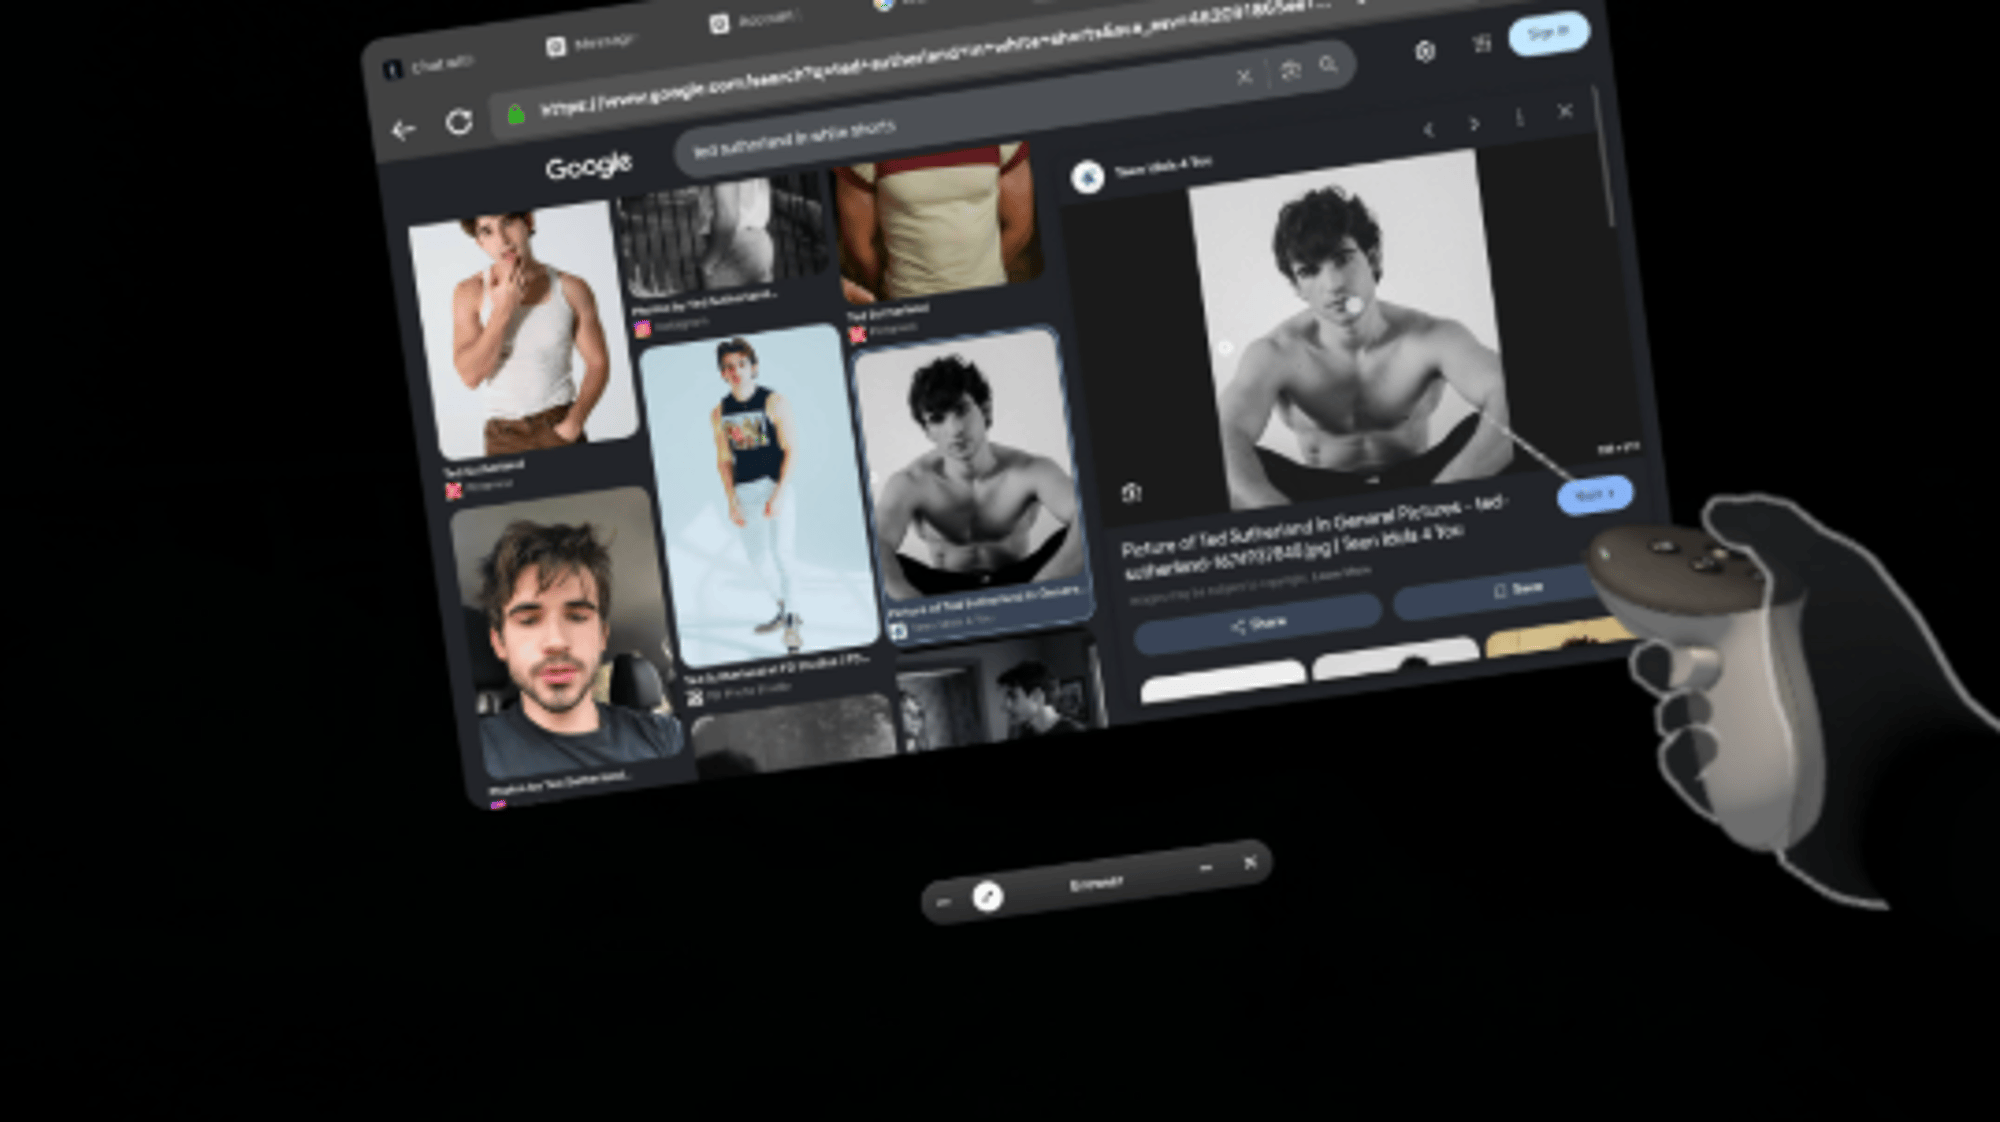Click the blue Visit button

1595,495
